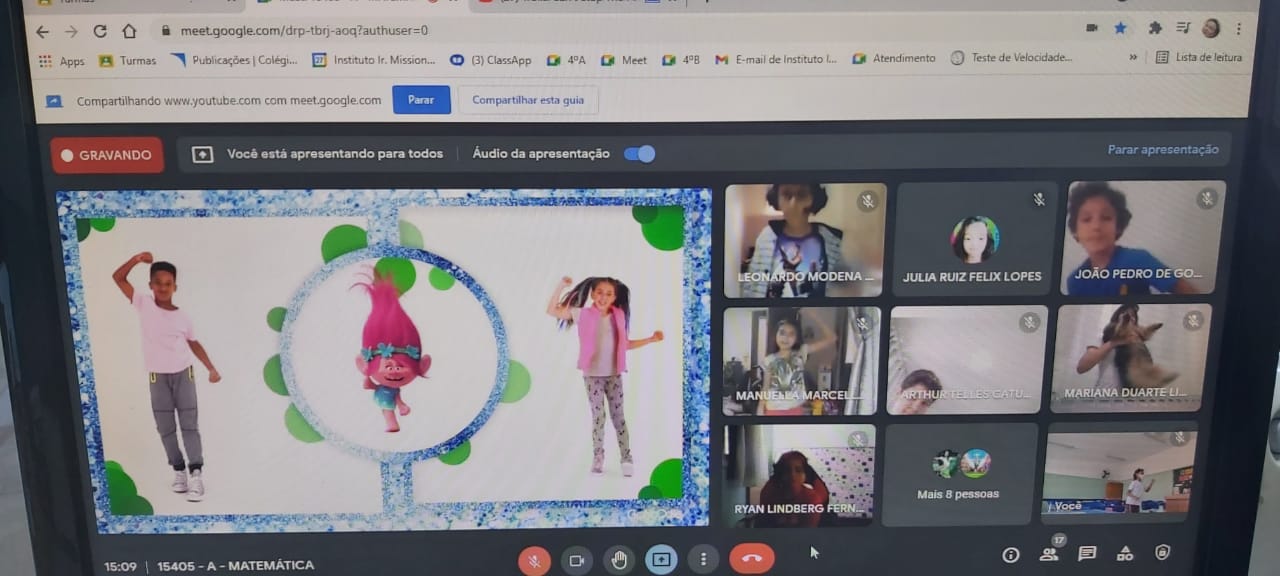Open the browser home page

[x=129, y=31]
